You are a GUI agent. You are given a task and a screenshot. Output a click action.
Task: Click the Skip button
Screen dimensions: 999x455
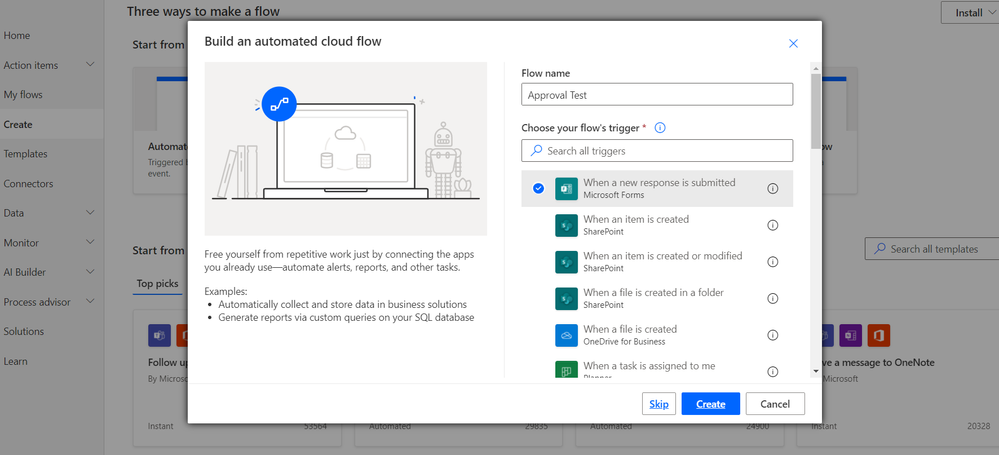coord(659,404)
